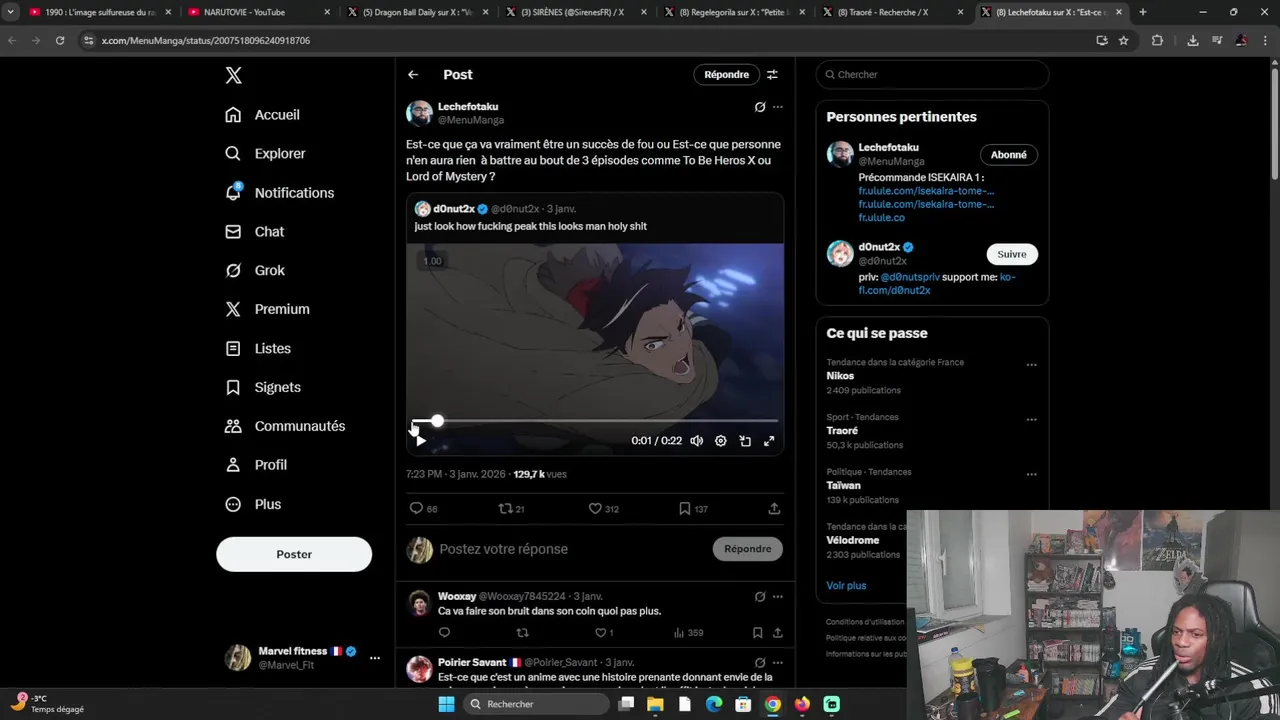Click Voir plus under trends

pos(846,586)
